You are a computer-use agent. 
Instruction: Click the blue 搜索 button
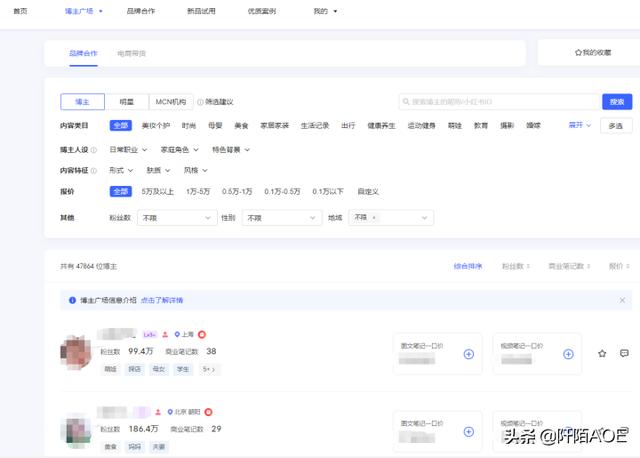coord(617,102)
